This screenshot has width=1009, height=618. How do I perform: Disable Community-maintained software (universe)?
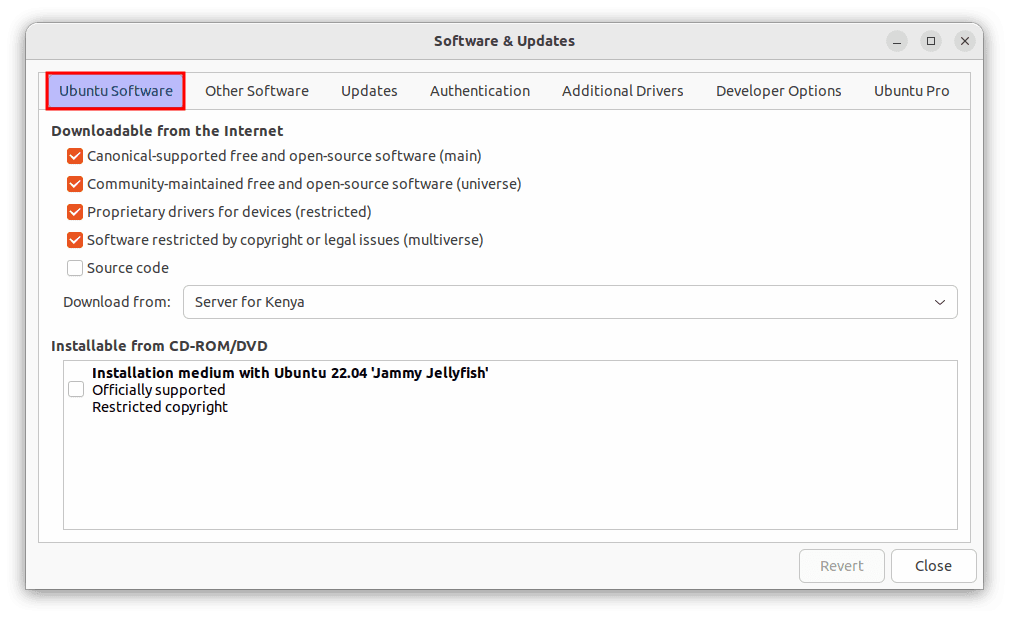[x=75, y=184]
